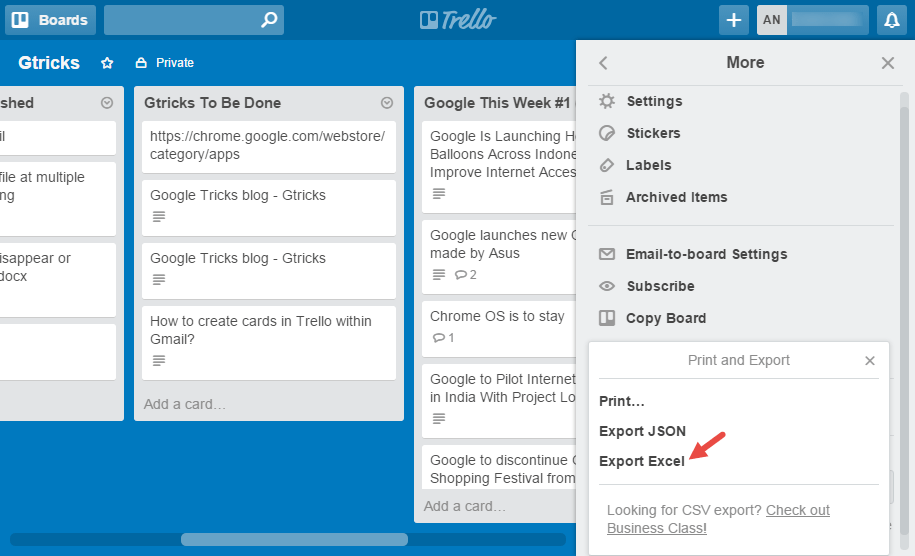Click description icon on Balloons card
915x556 pixels.
(x=439, y=193)
